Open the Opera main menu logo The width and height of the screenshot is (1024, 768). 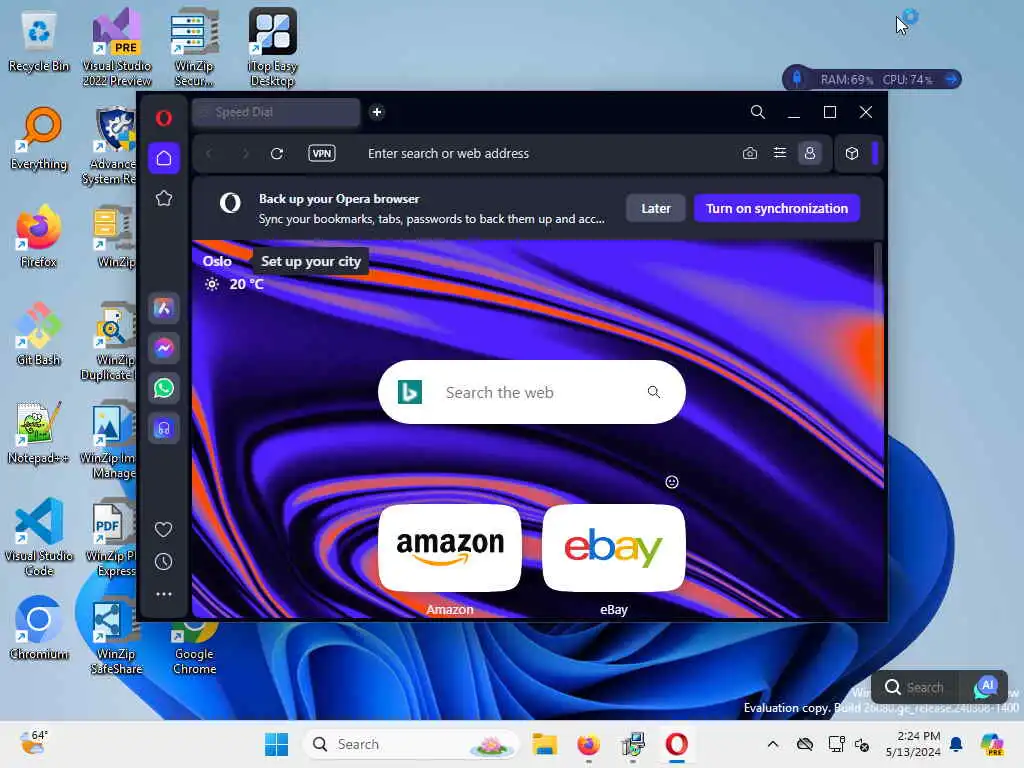pyautogui.click(x=163, y=118)
